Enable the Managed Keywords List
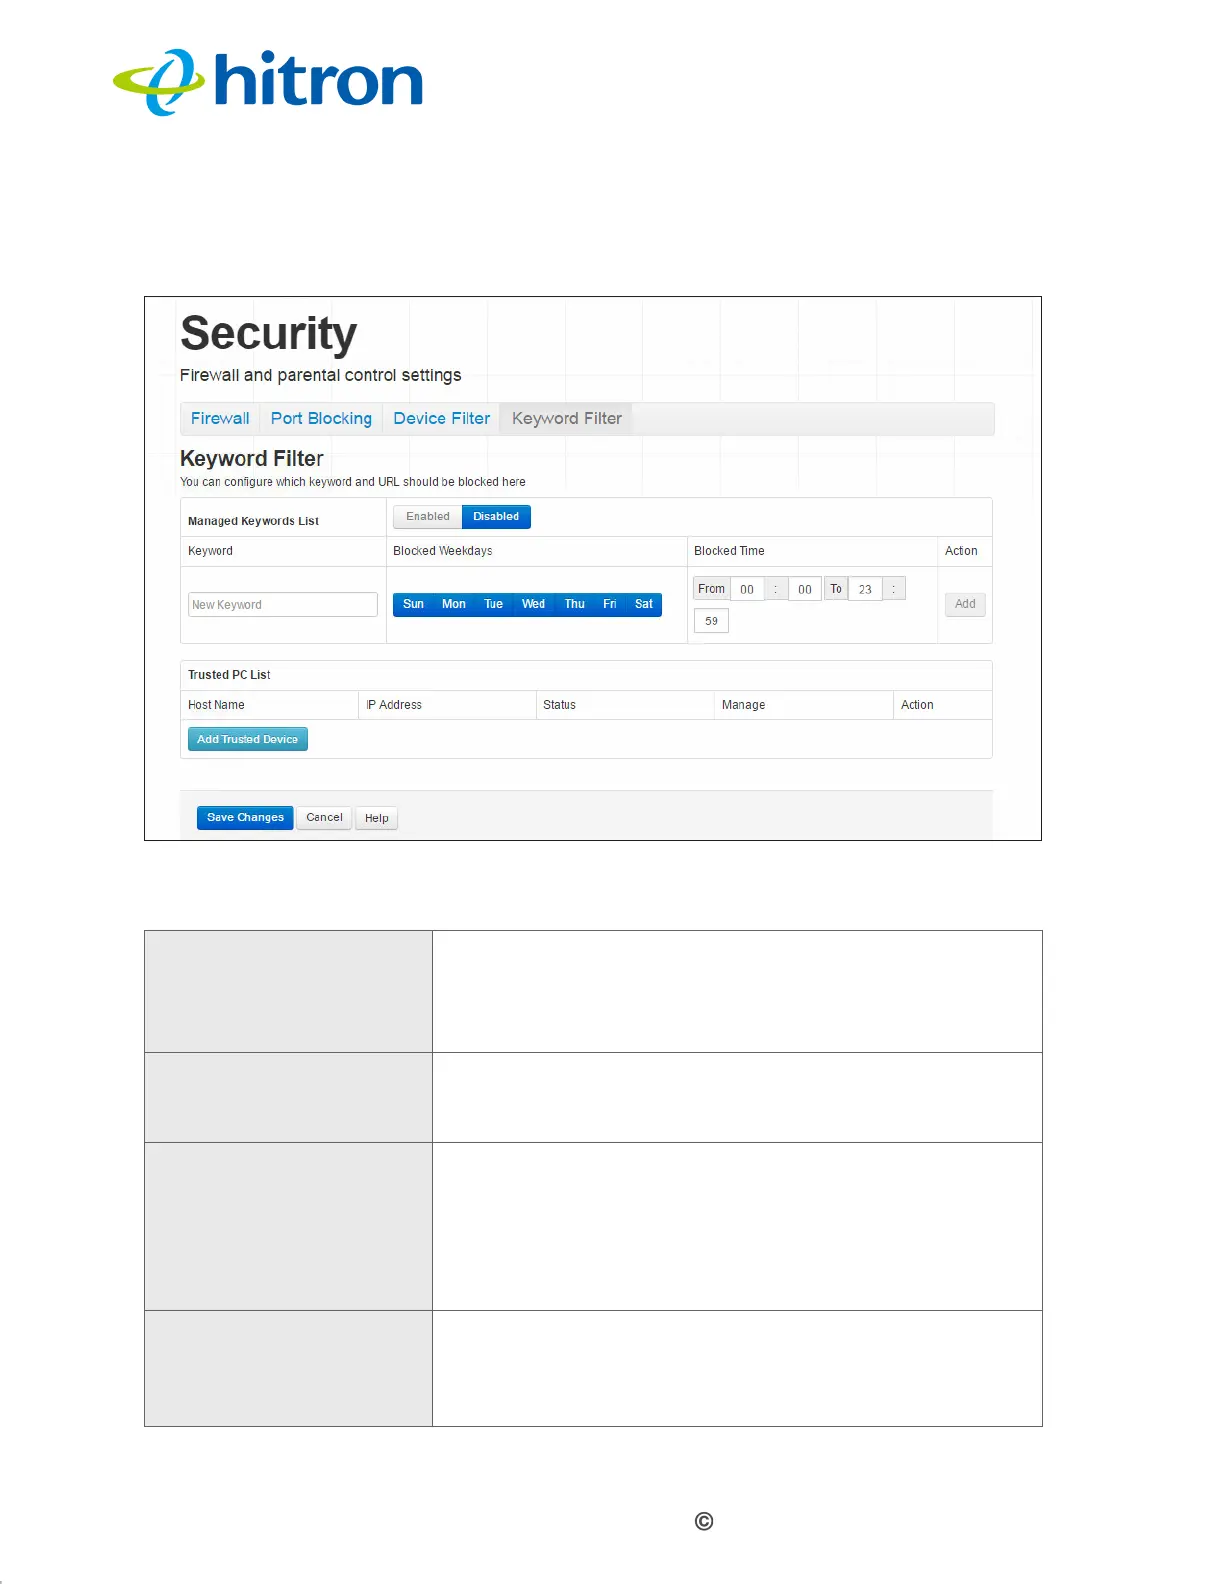The height and width of the screenshot is (1584, 1224). [428, 517]
